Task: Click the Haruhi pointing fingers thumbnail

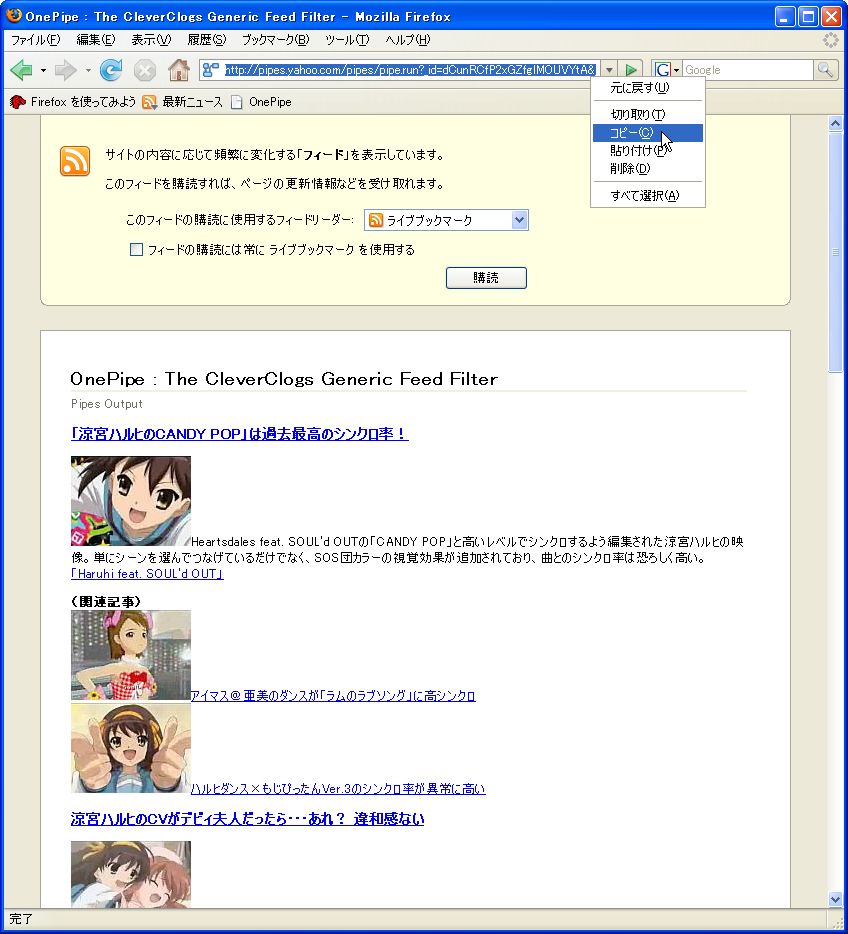Action: 131,748
